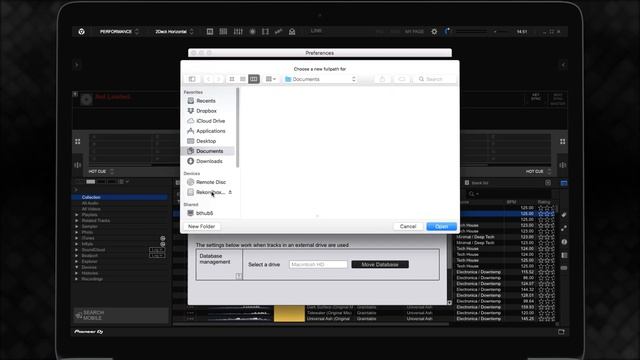Screen dimensions: 640x360
Task: Click the SEARCH MOBILE button
Action: pyautogui.click(x=121, y=315)
